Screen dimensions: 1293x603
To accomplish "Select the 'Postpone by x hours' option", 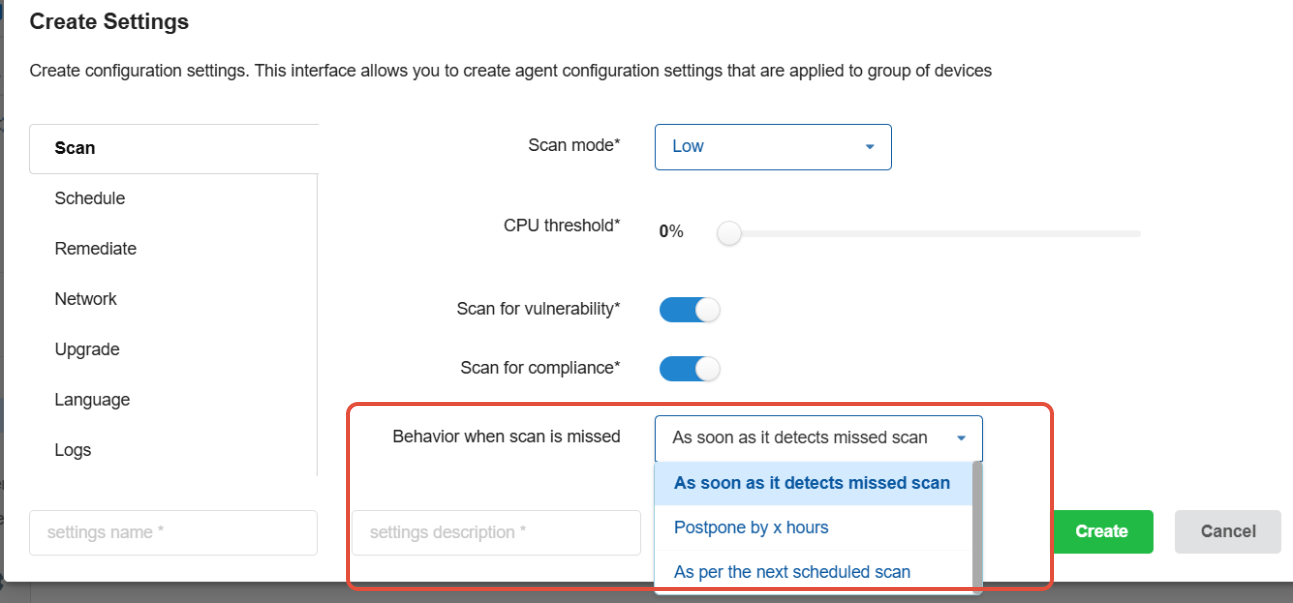I will (x=751, y=527).
